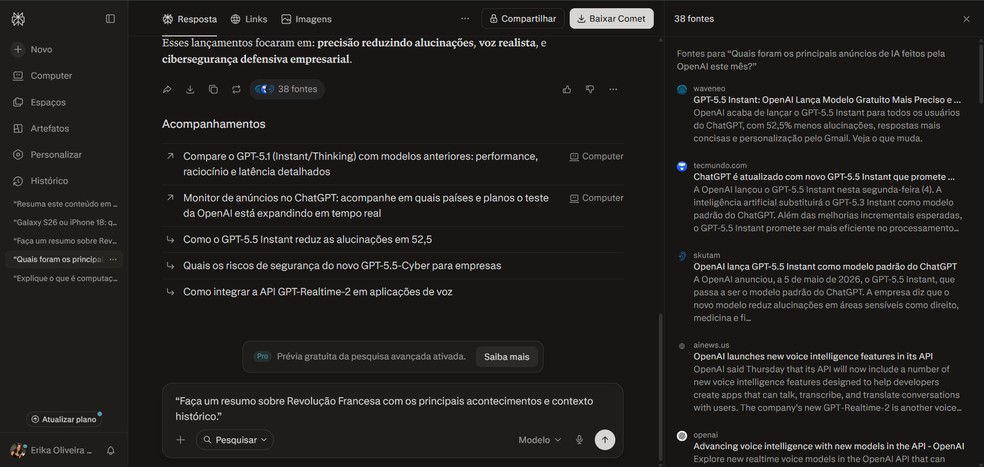
Task: Open Histórico in the sidebar
Action: pyautogui.click(x=41, y=181)
